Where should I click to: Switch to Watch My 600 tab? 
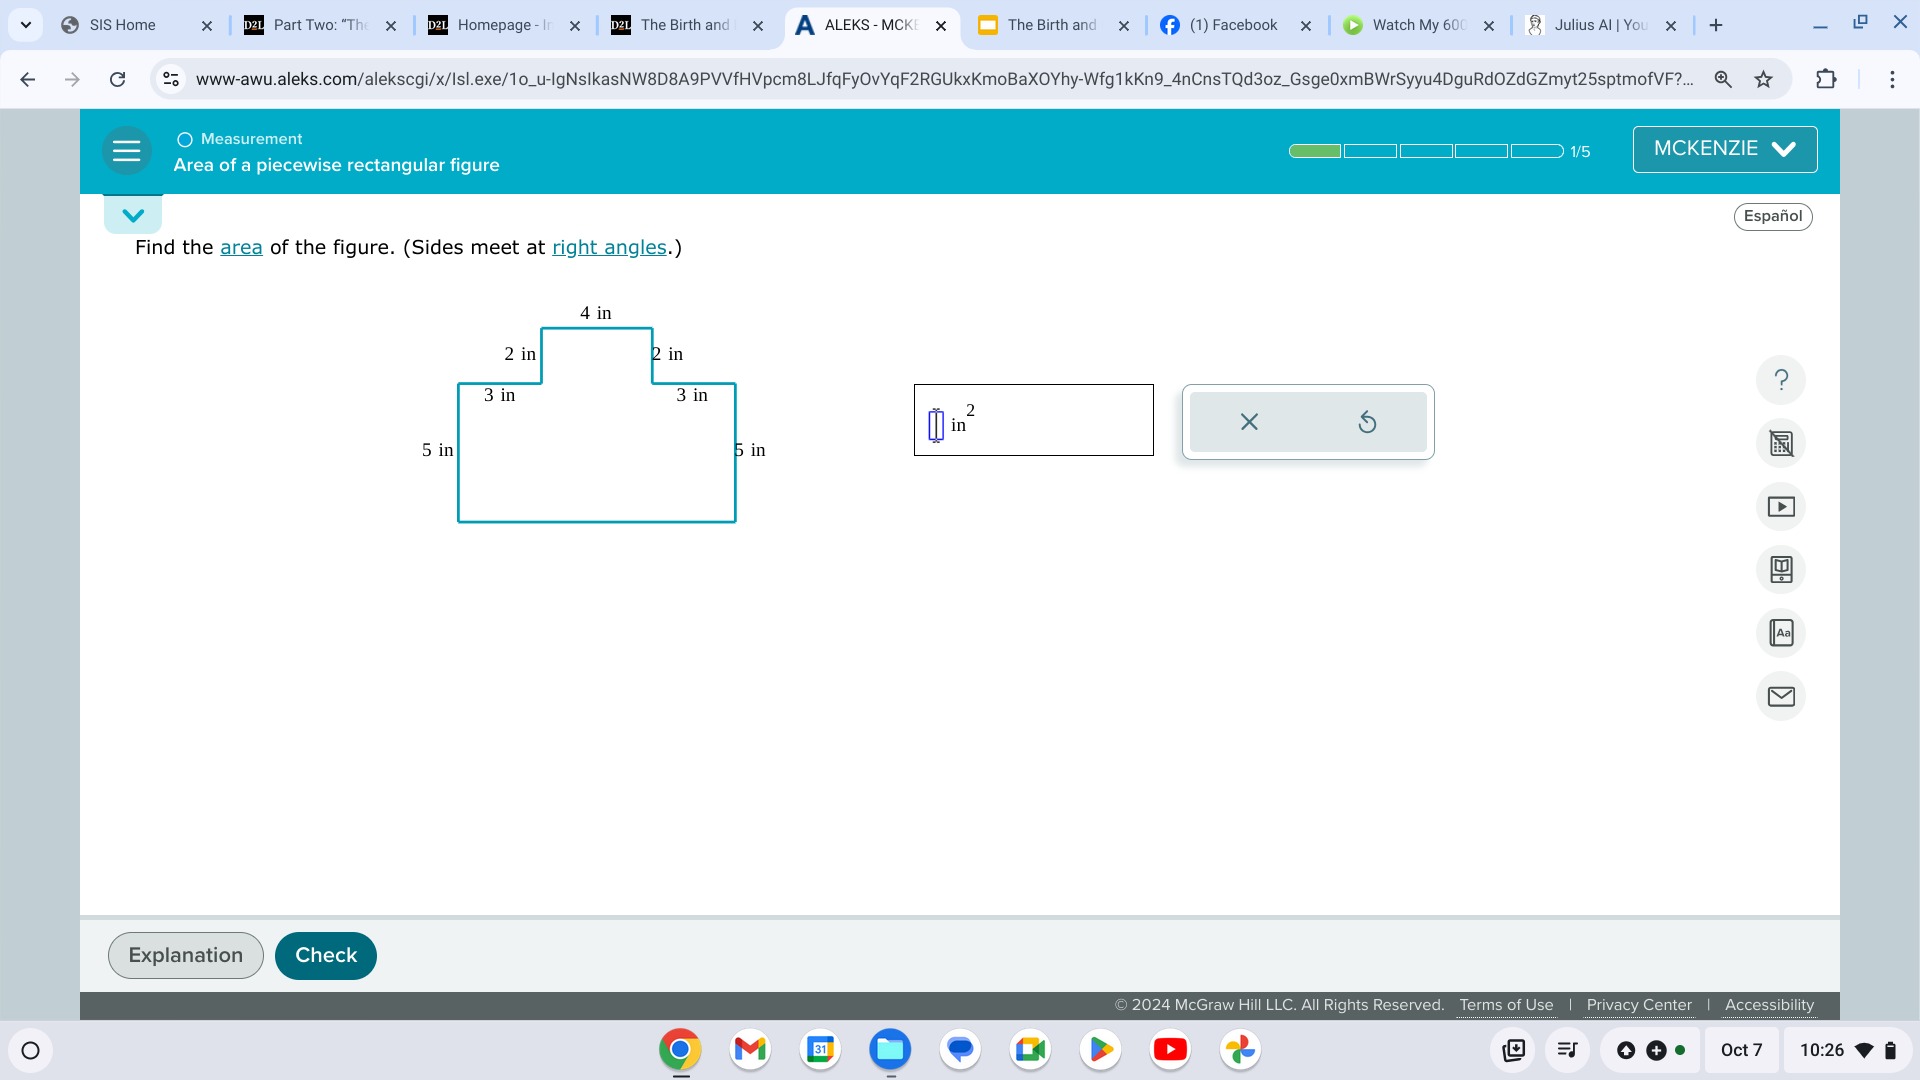pos(1418,25)
